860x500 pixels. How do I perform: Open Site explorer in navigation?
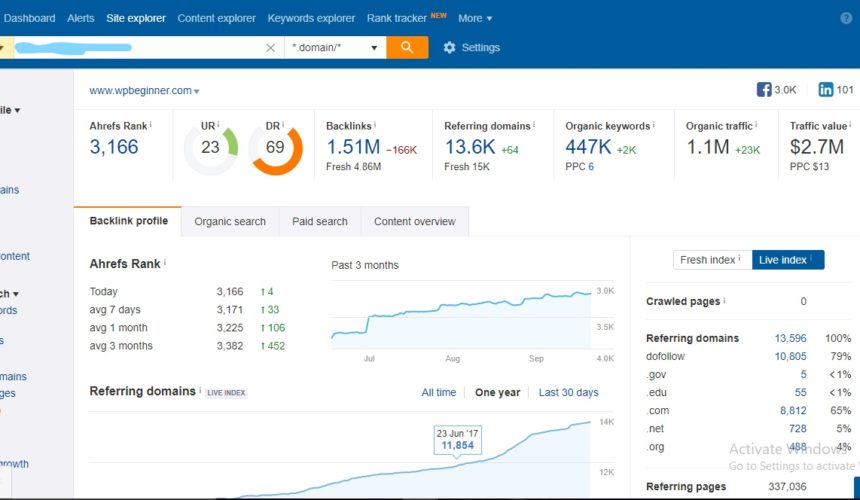(x=136, y=18)
